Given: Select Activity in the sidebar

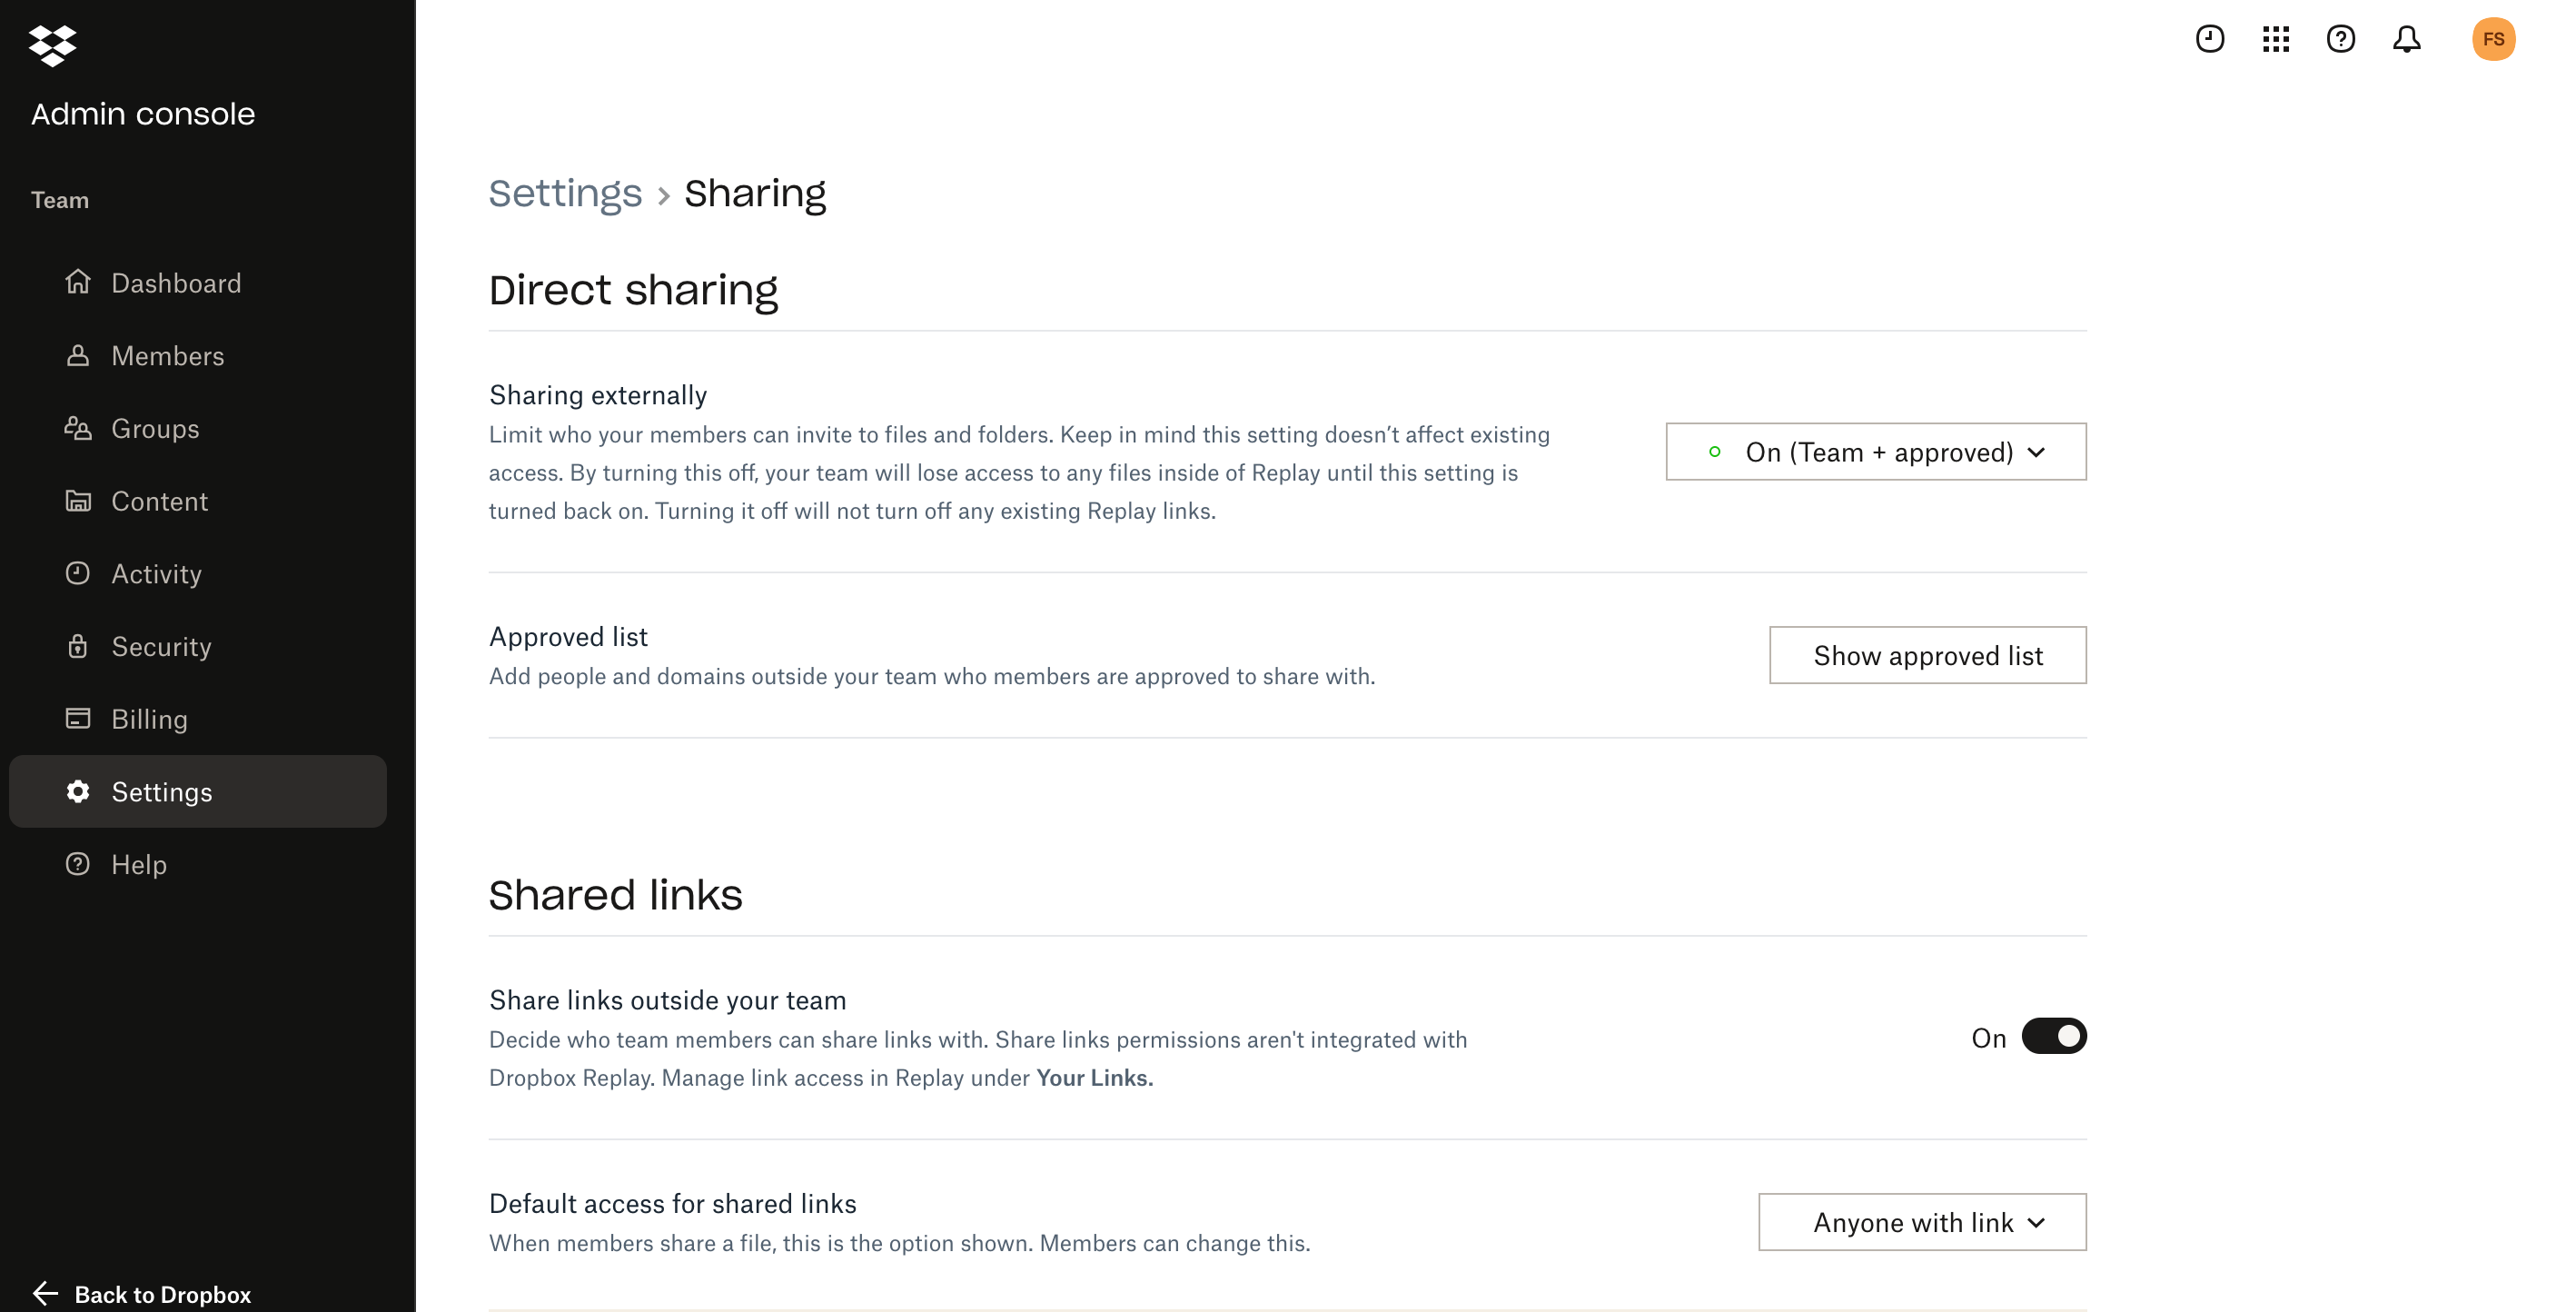Looking at the screenshot, I should point(156,574).
